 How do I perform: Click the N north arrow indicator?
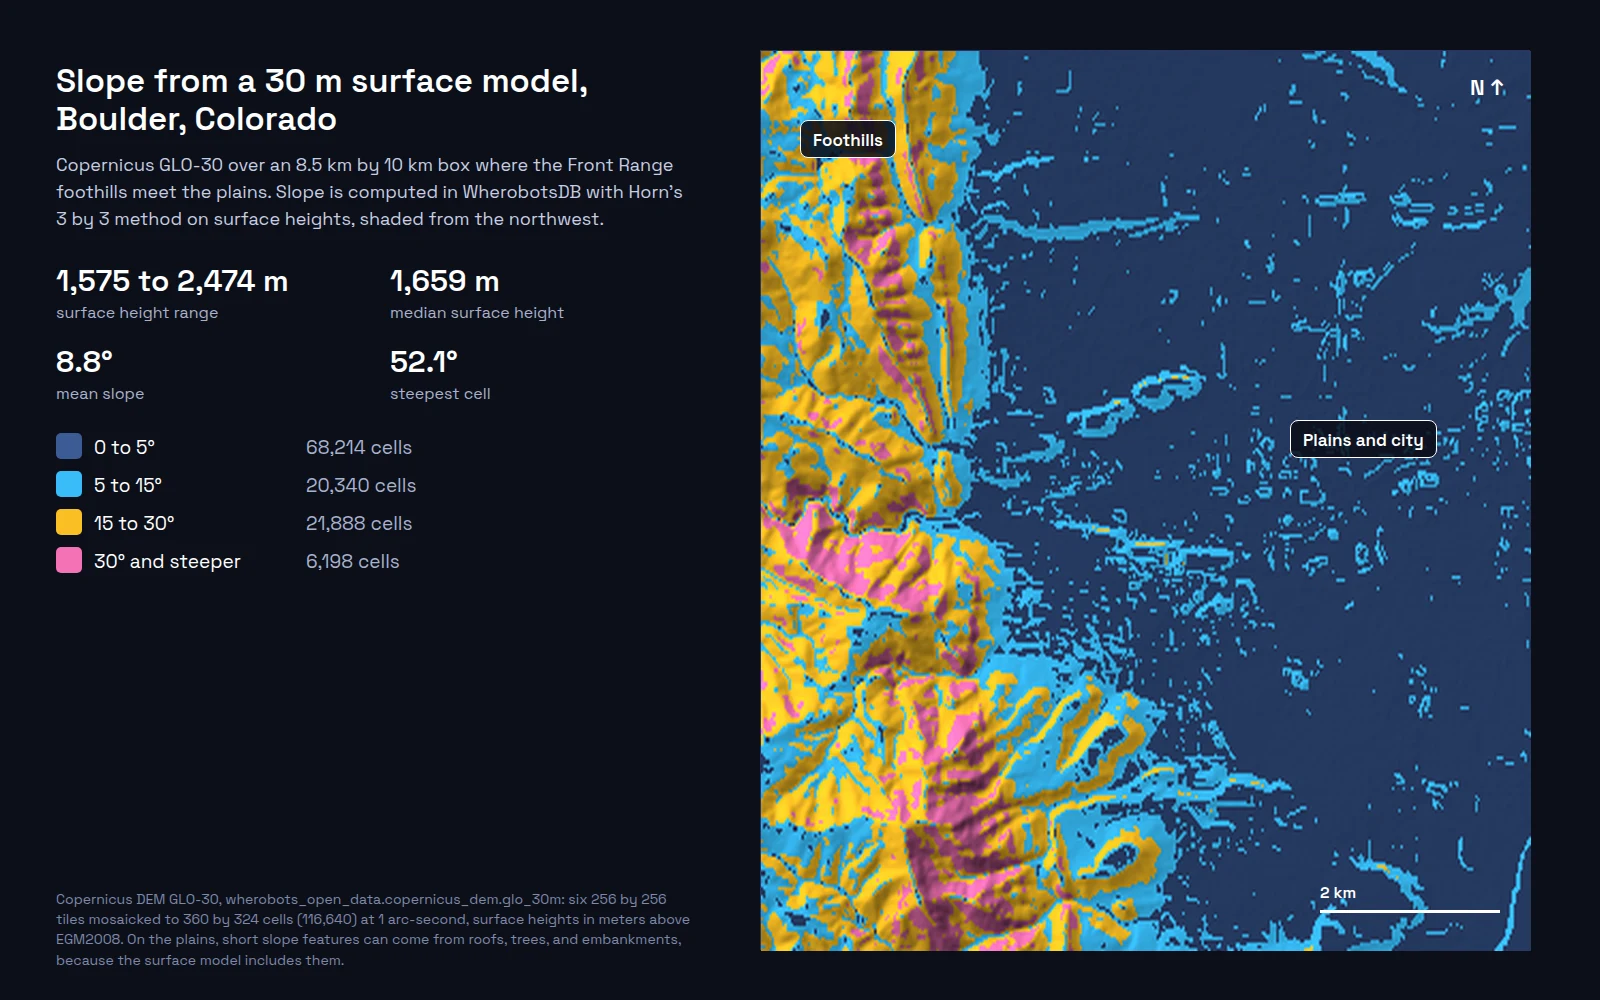(x=1487, y=88)
